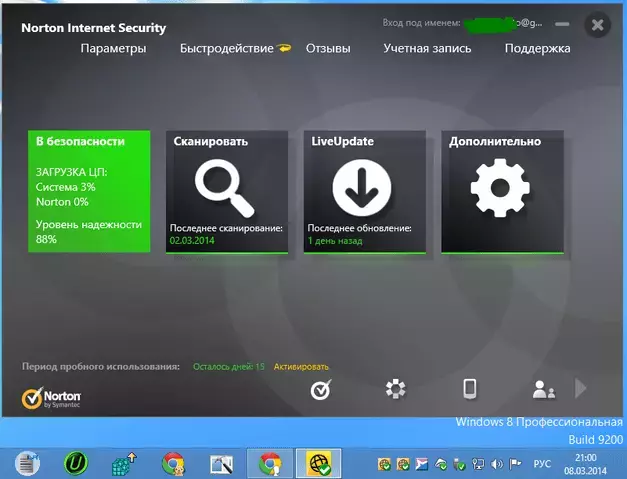
Task: Click the USB safely remove tray icon
Action: 459,464
